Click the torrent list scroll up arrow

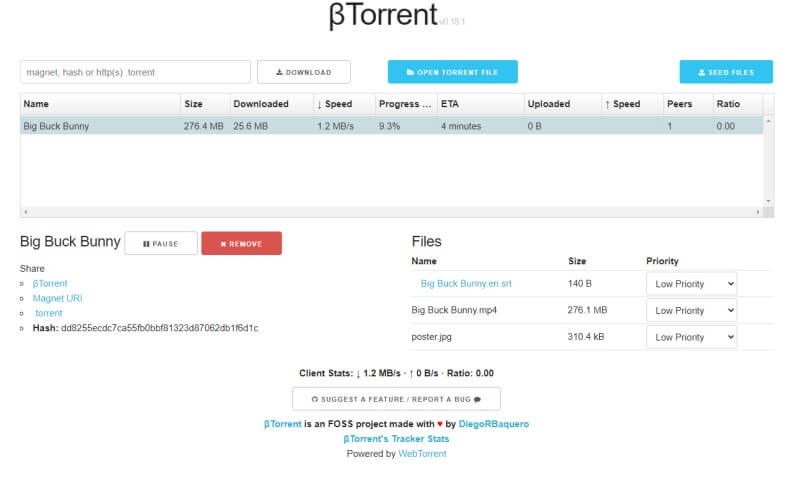[768, 121]
